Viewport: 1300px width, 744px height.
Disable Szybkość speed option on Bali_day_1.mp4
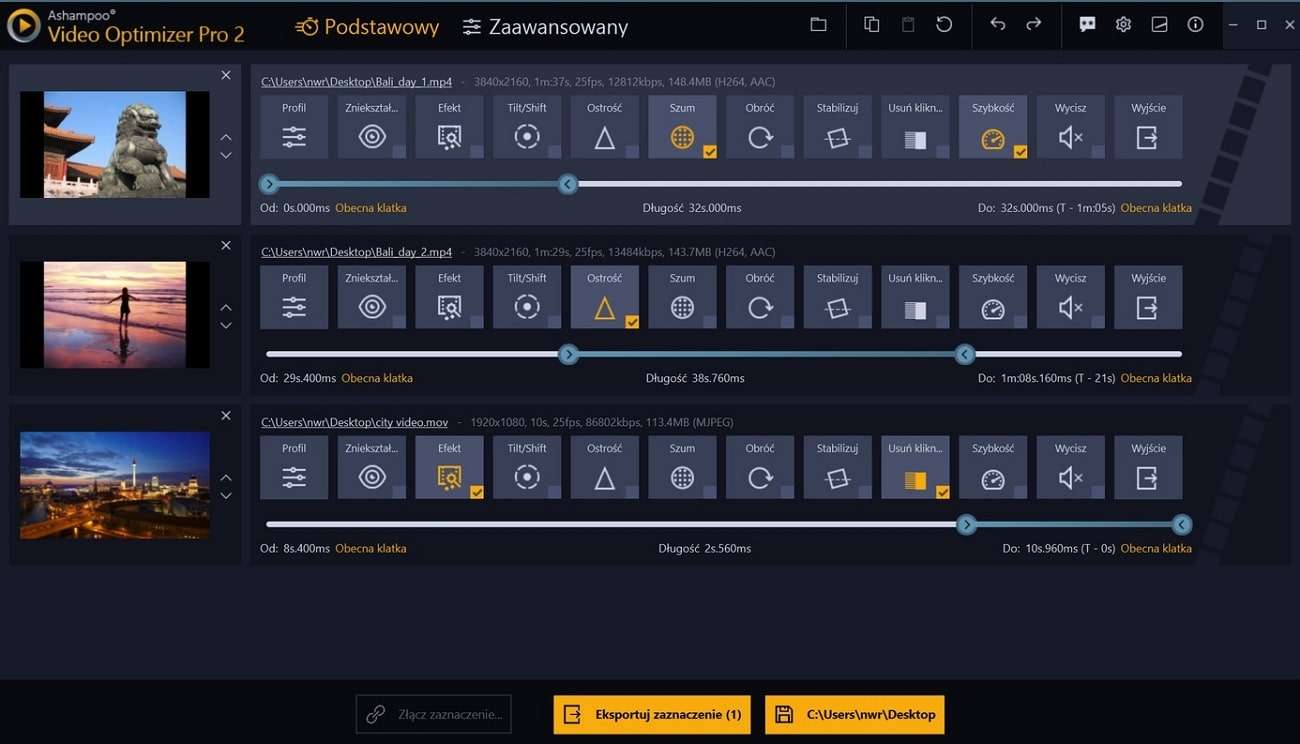pyautogui.click(x=1020, y=152)
